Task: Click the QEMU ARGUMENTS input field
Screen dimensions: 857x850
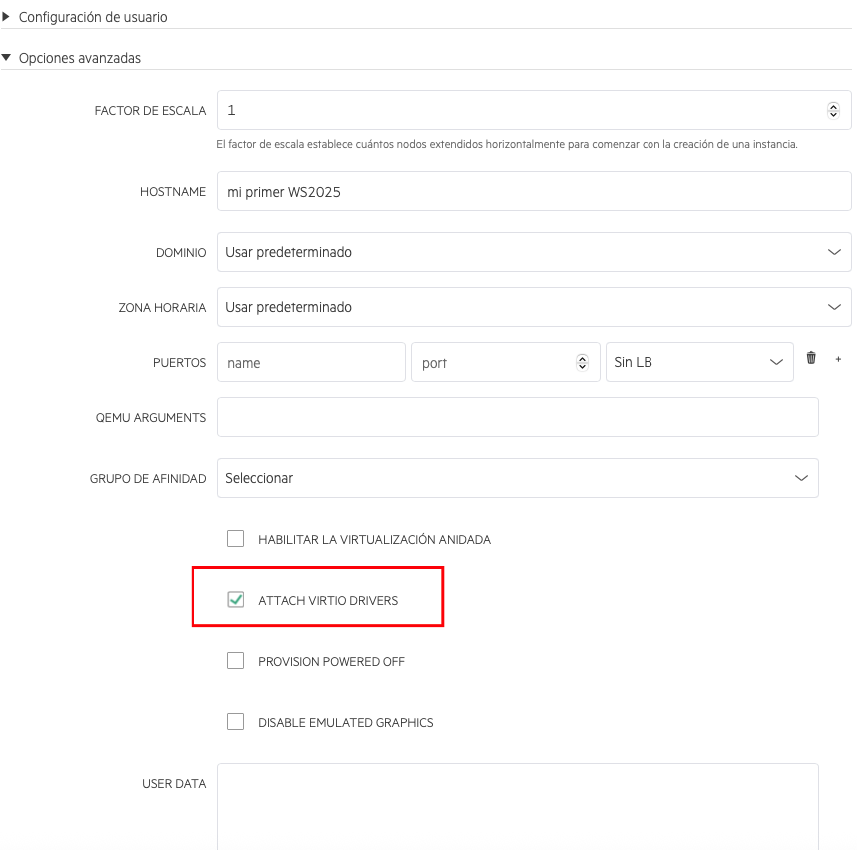Action: [x=517, y=417]
